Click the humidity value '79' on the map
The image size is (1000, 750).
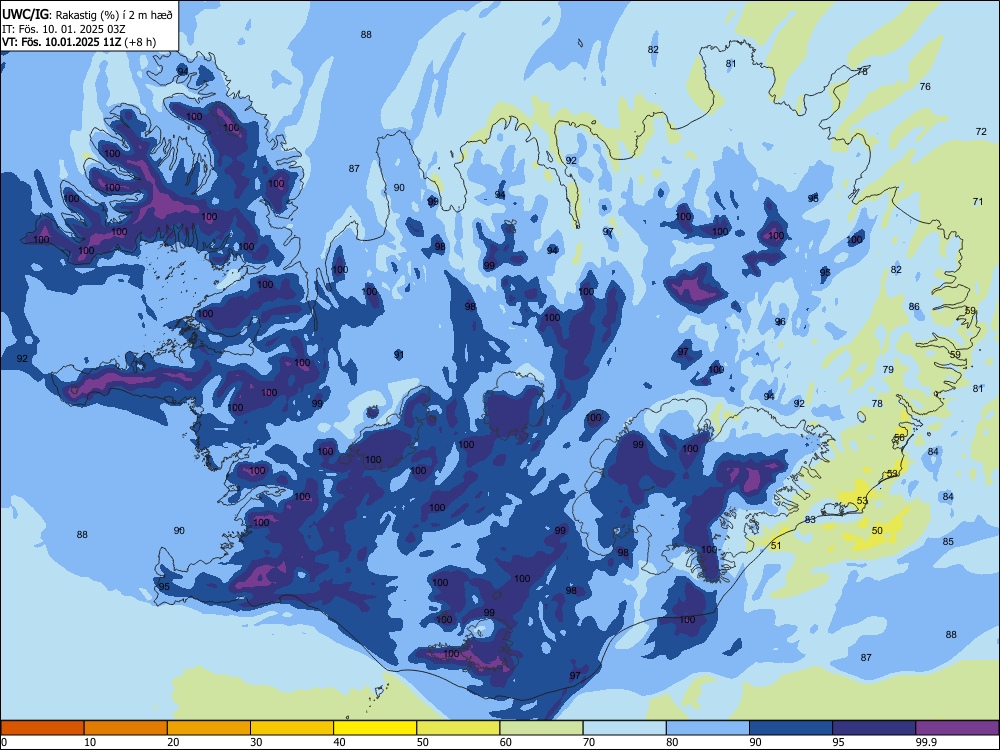888,370
